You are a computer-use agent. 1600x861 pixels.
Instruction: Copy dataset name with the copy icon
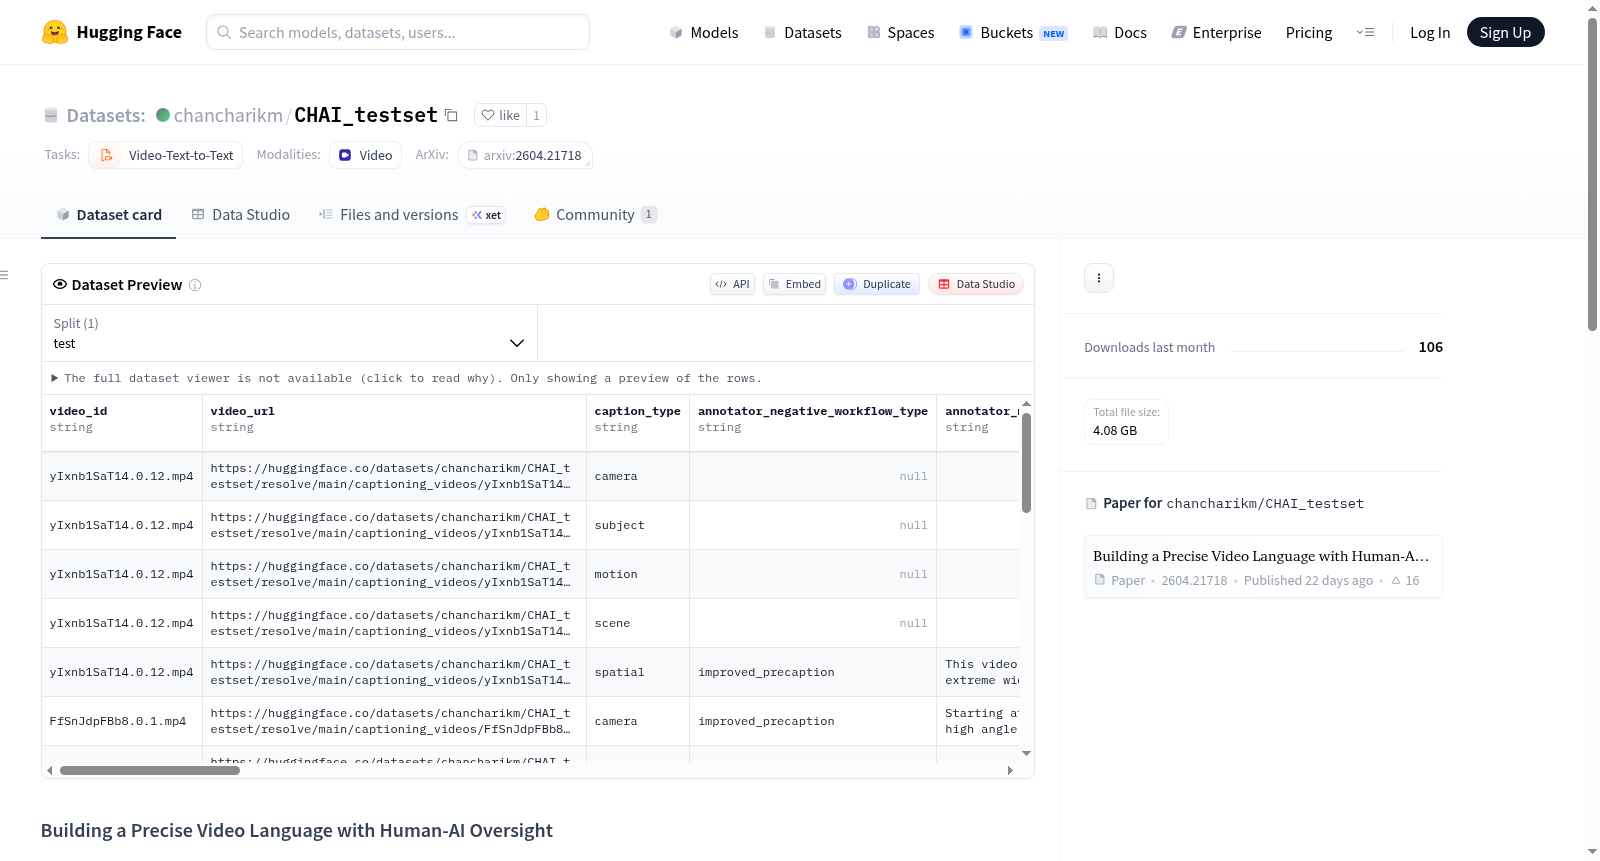(451, 115)
